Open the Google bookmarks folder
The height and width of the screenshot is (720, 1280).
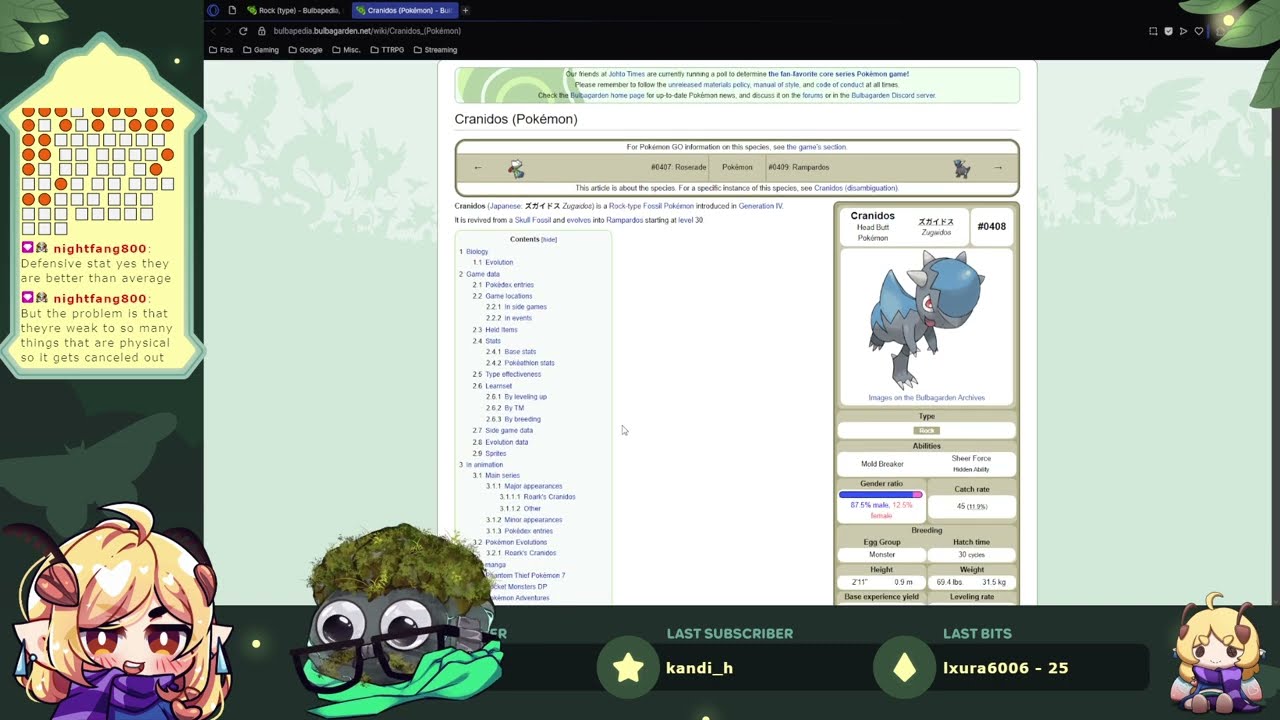click(305, 50)
